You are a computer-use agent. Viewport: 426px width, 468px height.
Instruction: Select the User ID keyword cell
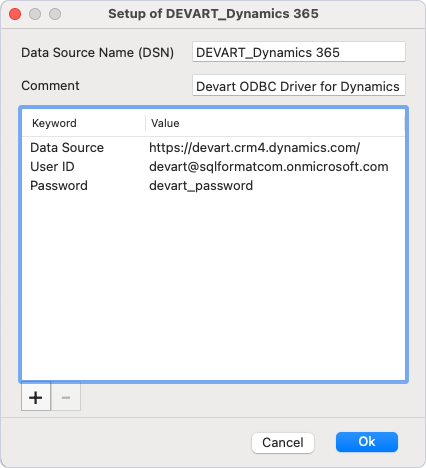click(x=52, y=166)
